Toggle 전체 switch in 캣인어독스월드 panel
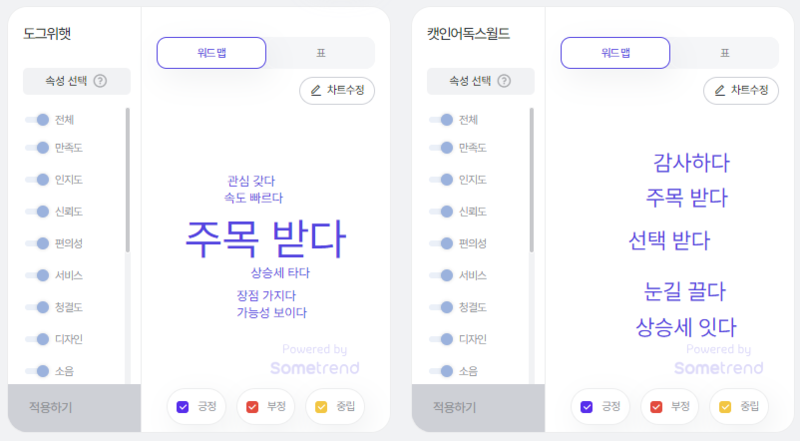Screen dimensions: 800x441 (x=441, y=120)
